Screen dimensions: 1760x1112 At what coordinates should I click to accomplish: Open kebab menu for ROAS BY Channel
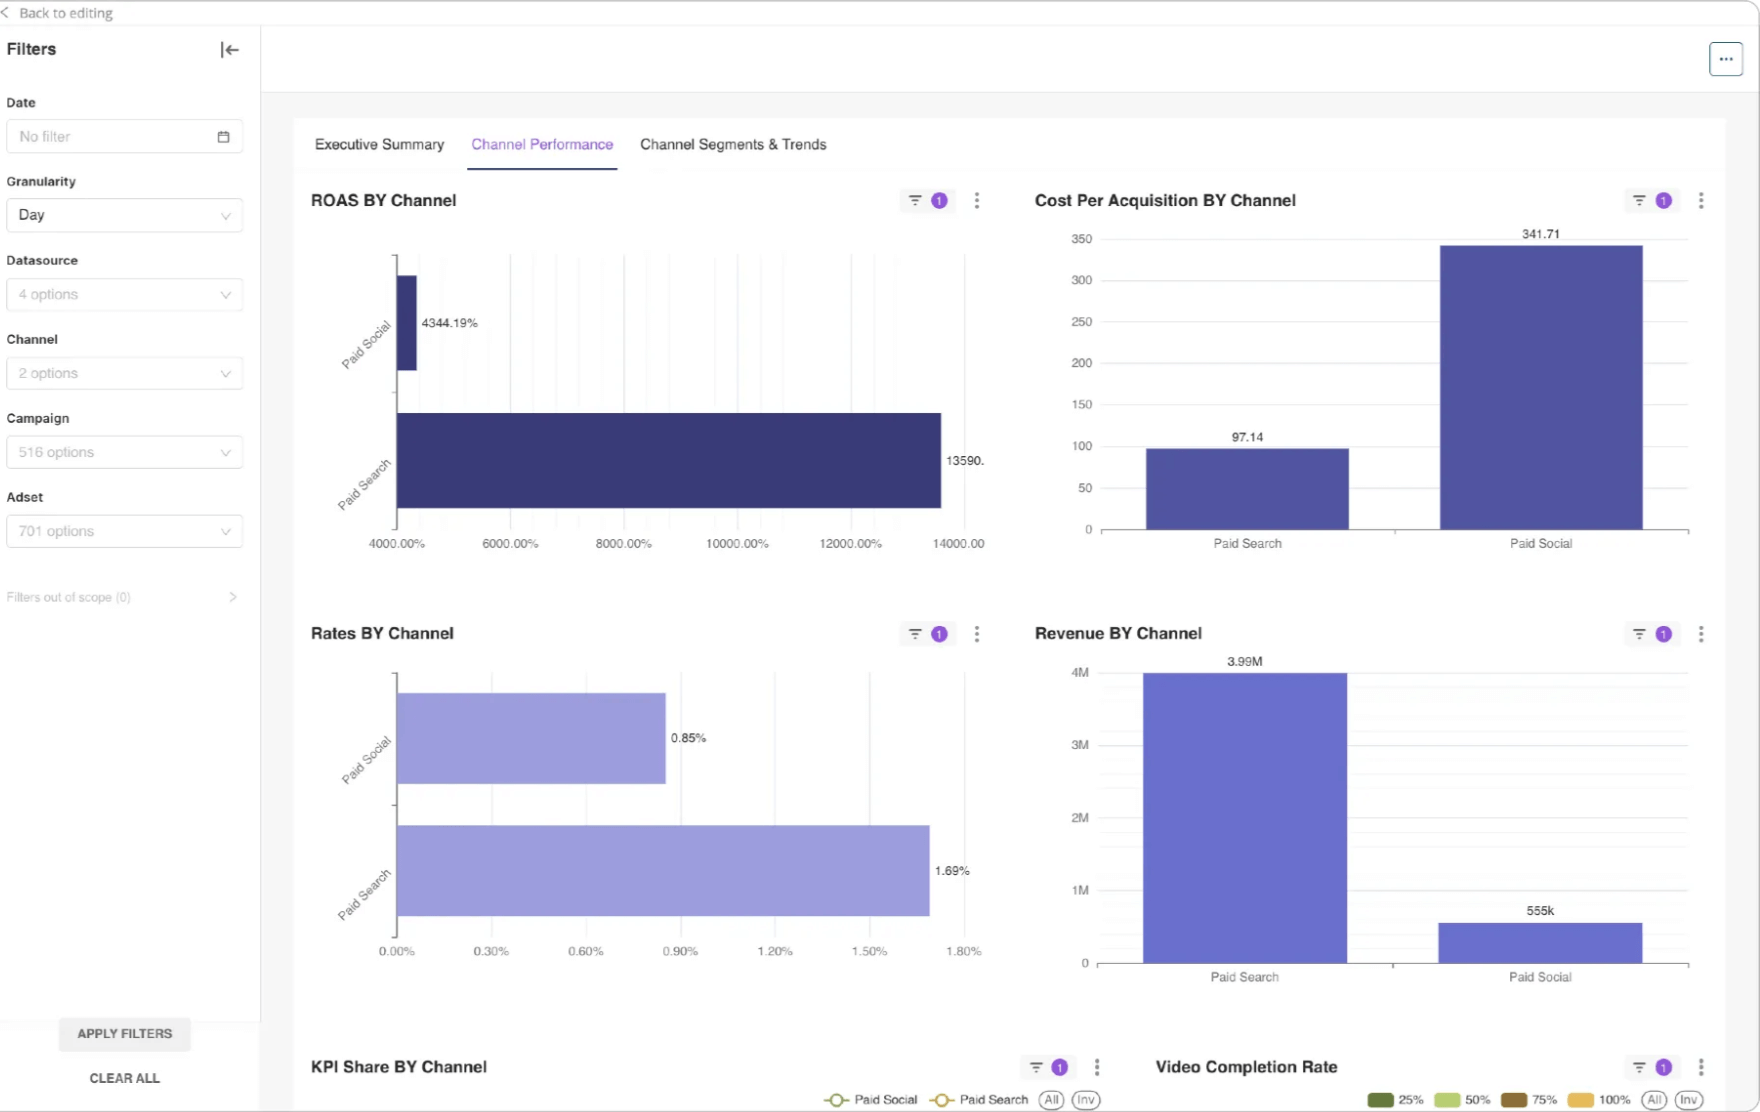977,201
